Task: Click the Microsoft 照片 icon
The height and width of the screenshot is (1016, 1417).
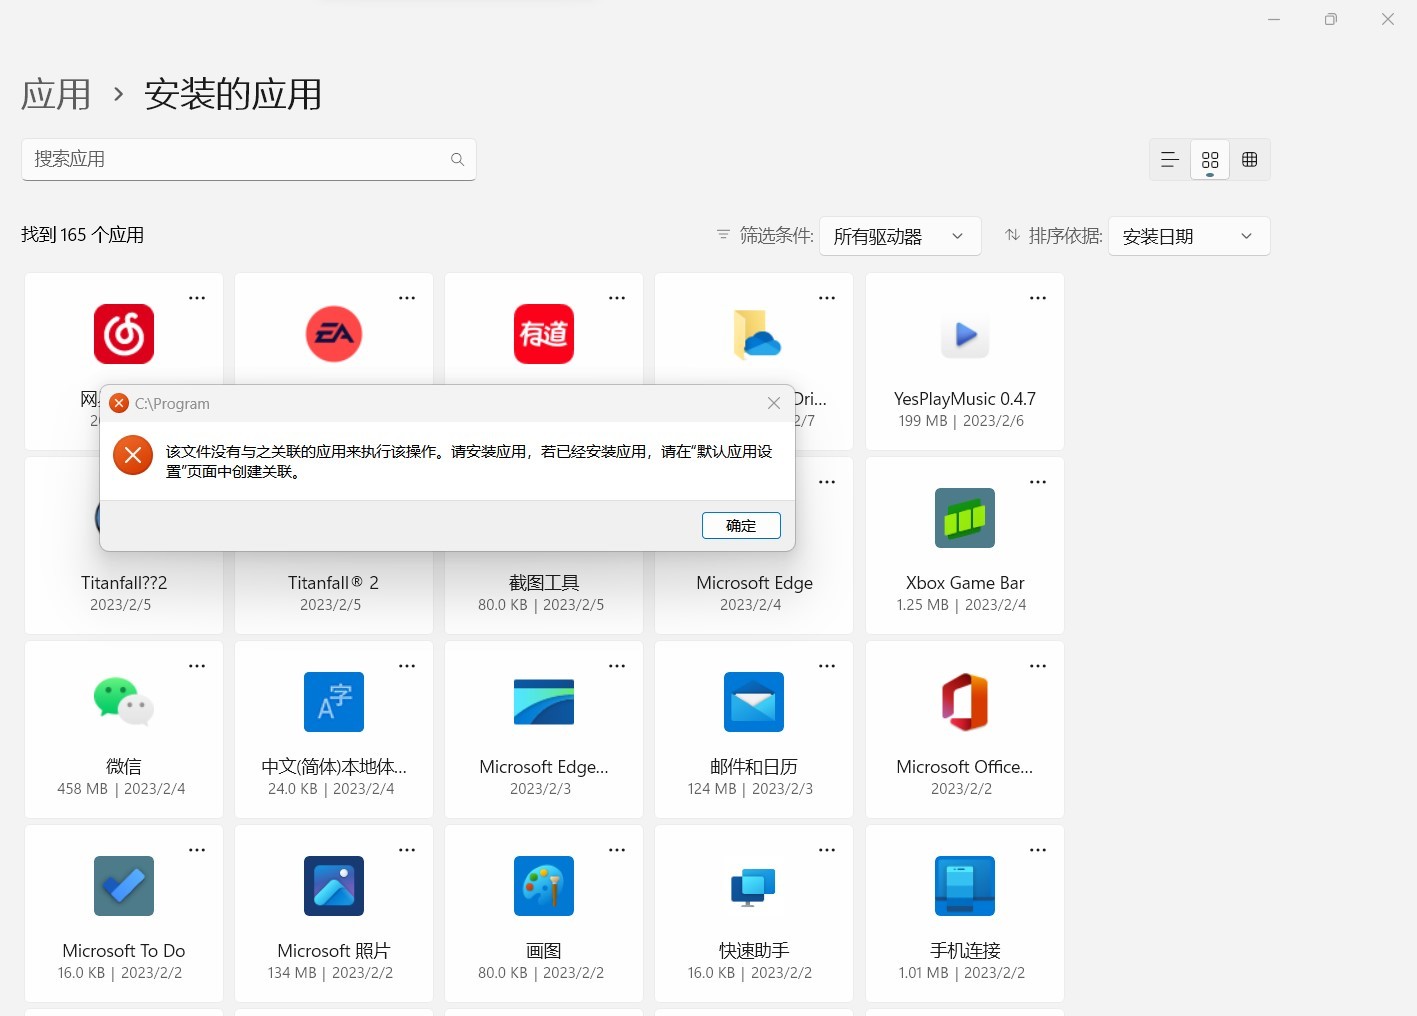Action: [x=334, y=886]
